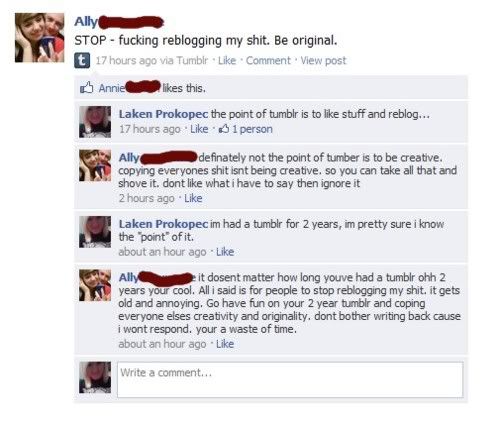Click the 'Write a comment...' field

290,380
